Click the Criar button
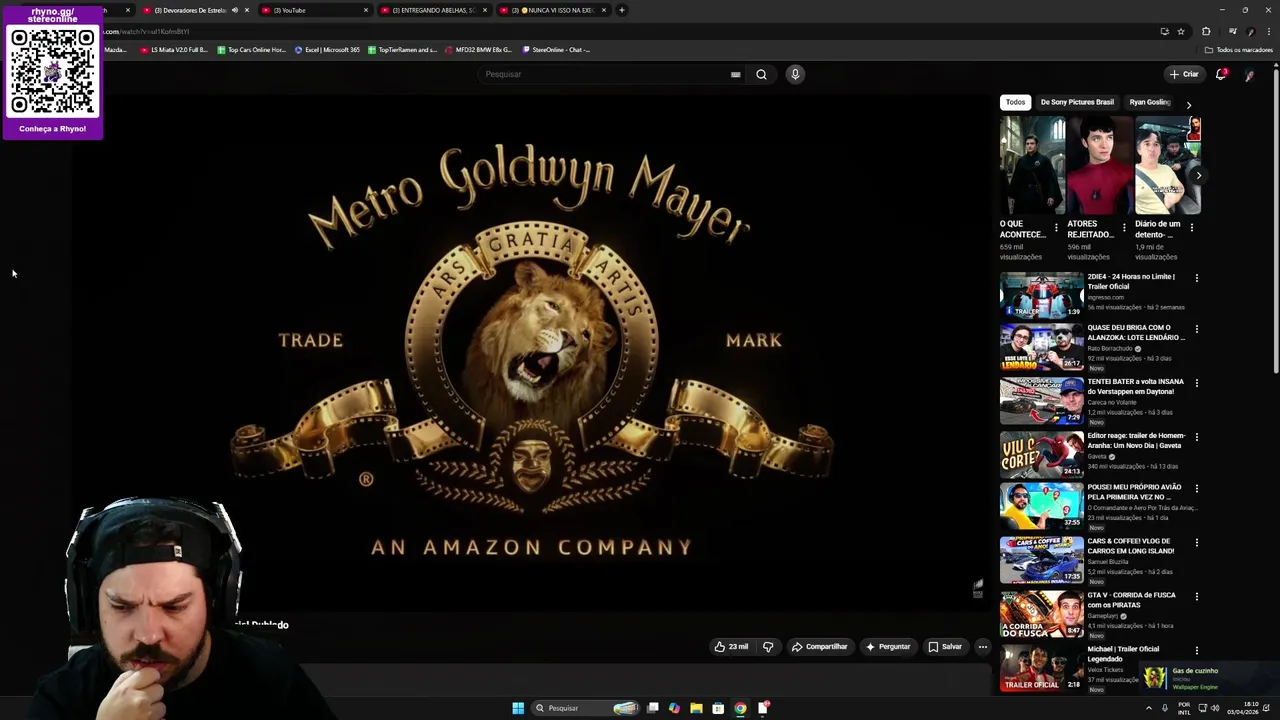Viewport: 1280px width, 720px height. pyautogui.click(x=1184, y=74)
